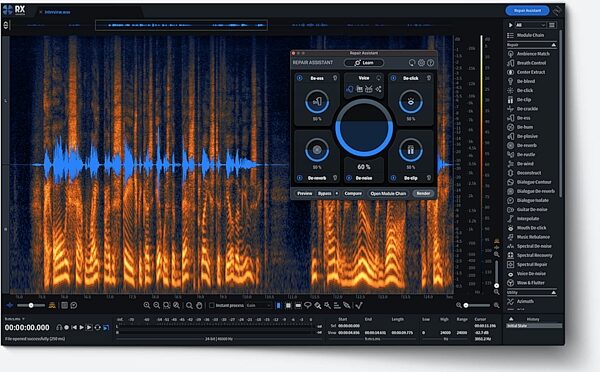Open the Wow & Flutter module
600x372 pixels.
point(526,283)
